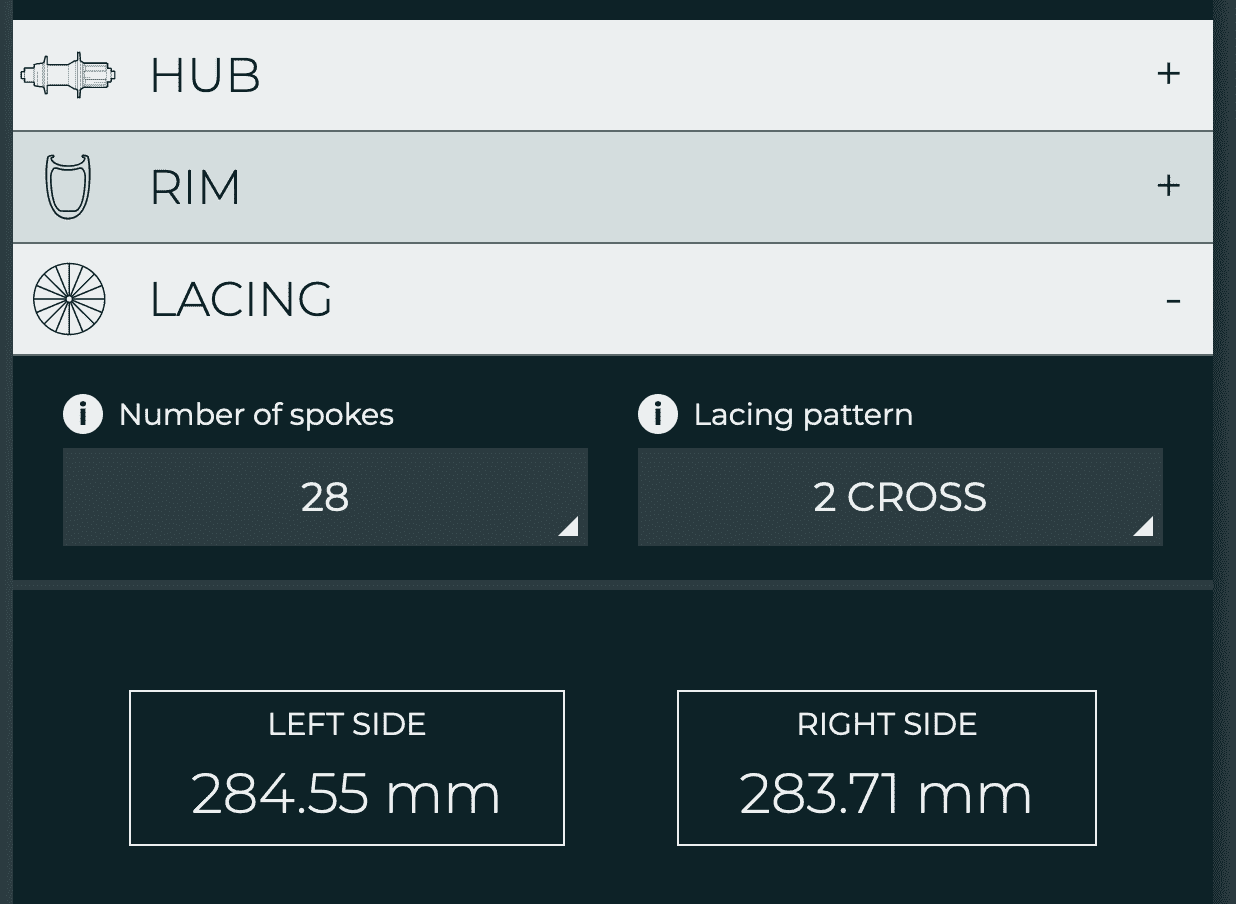Collapse the LACING section with minus sign

(x=1173, y=300)
